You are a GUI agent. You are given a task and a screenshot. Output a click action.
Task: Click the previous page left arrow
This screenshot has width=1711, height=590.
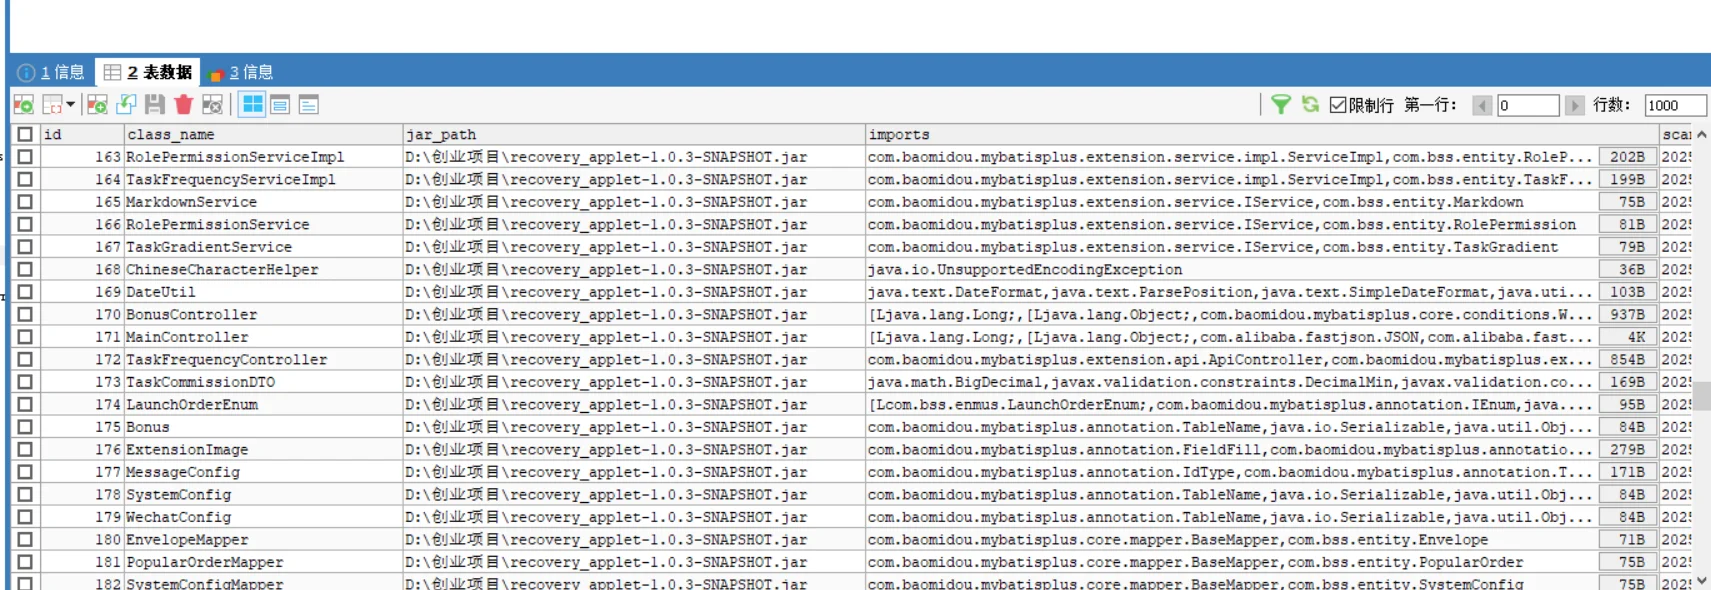(1482, 105)
